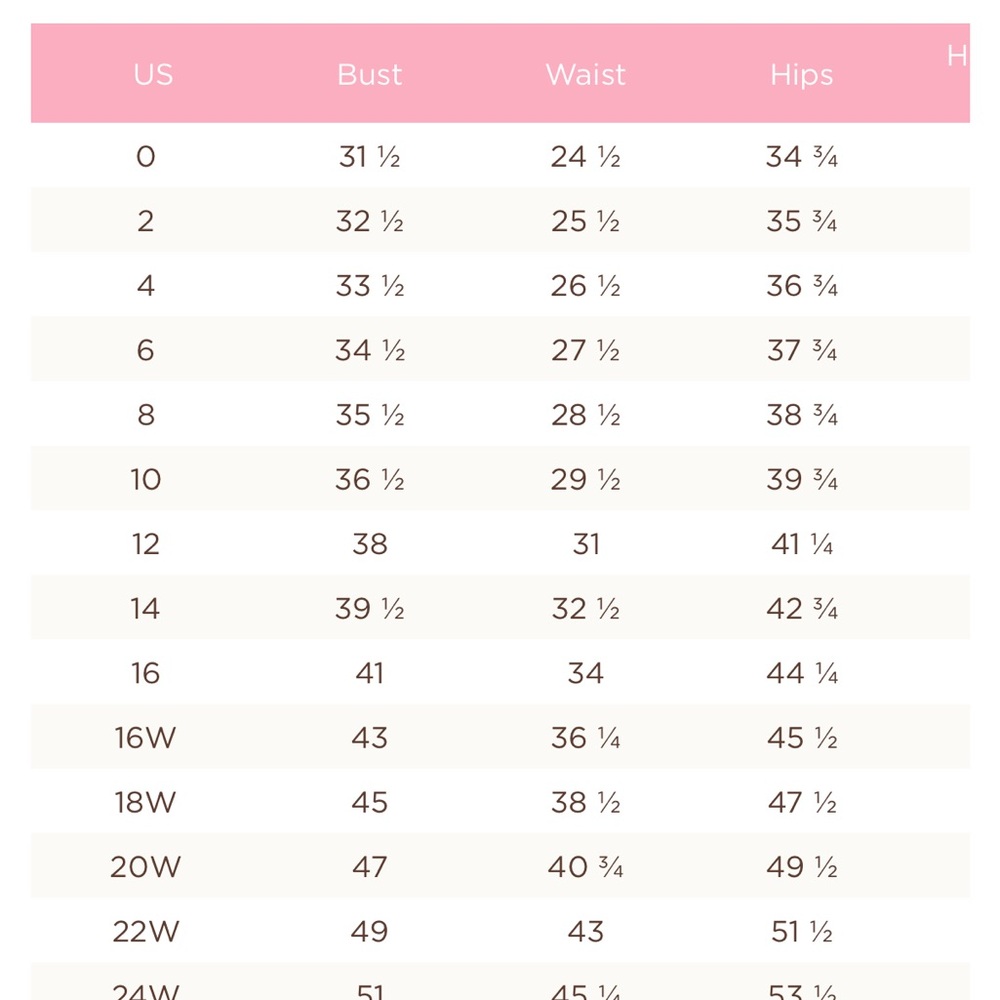Select the 22W size row label
This screenshot has height=1000, width=1000.
pyautogui.click(x=145, y=931)
